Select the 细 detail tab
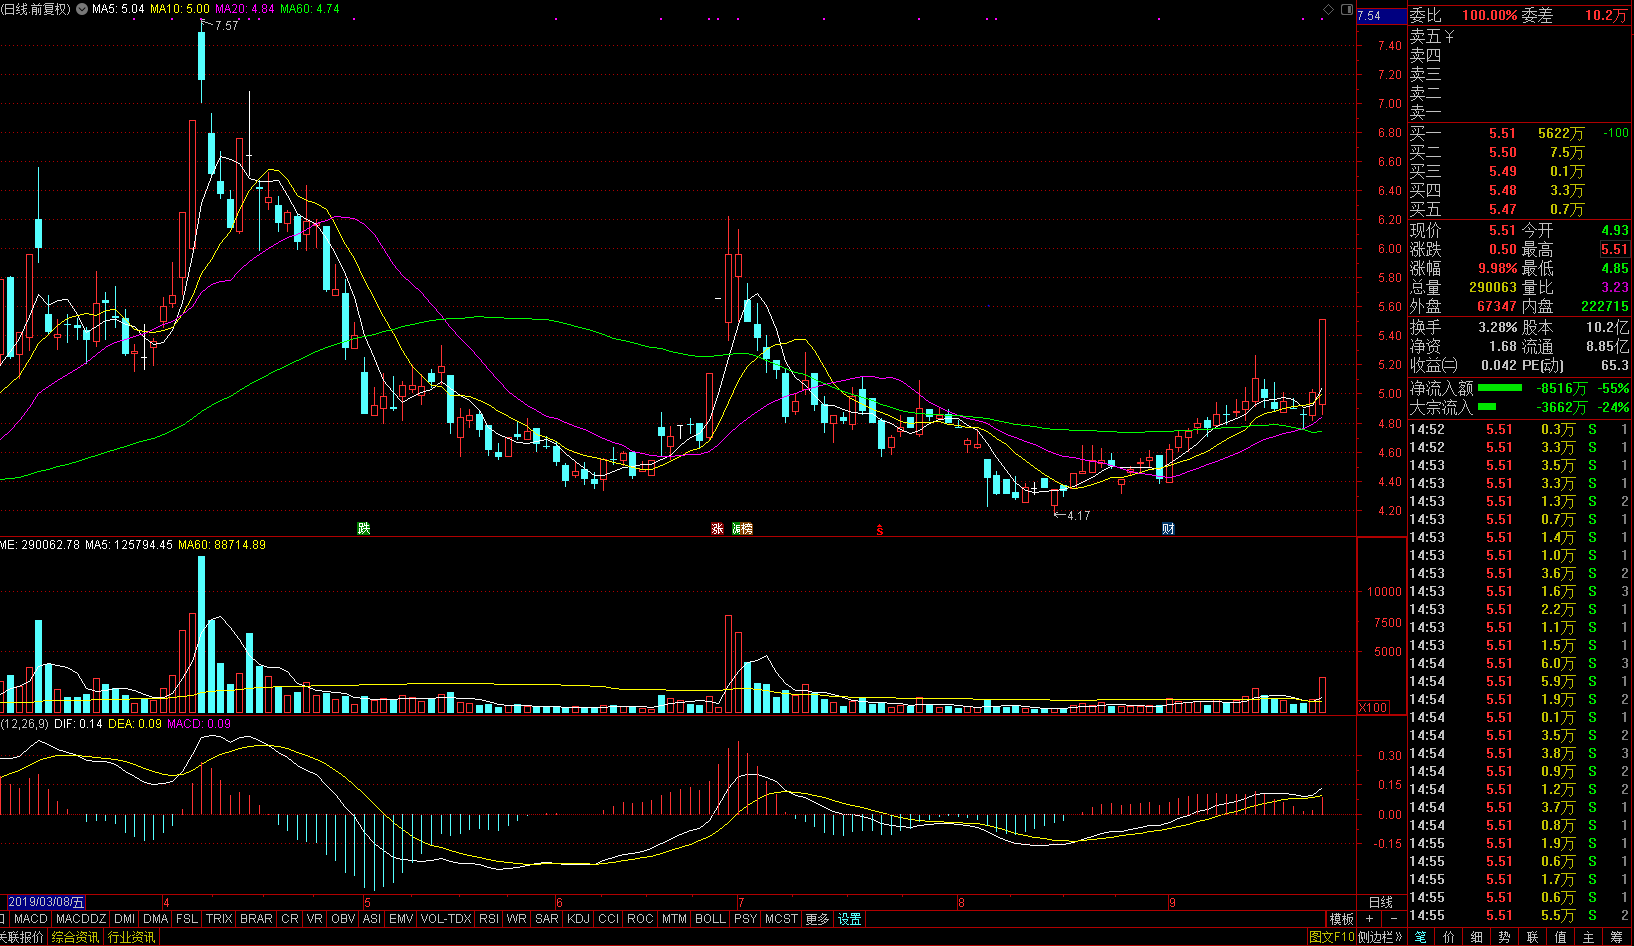This screenshot has height=947, width=1634. coord(1477,937)
